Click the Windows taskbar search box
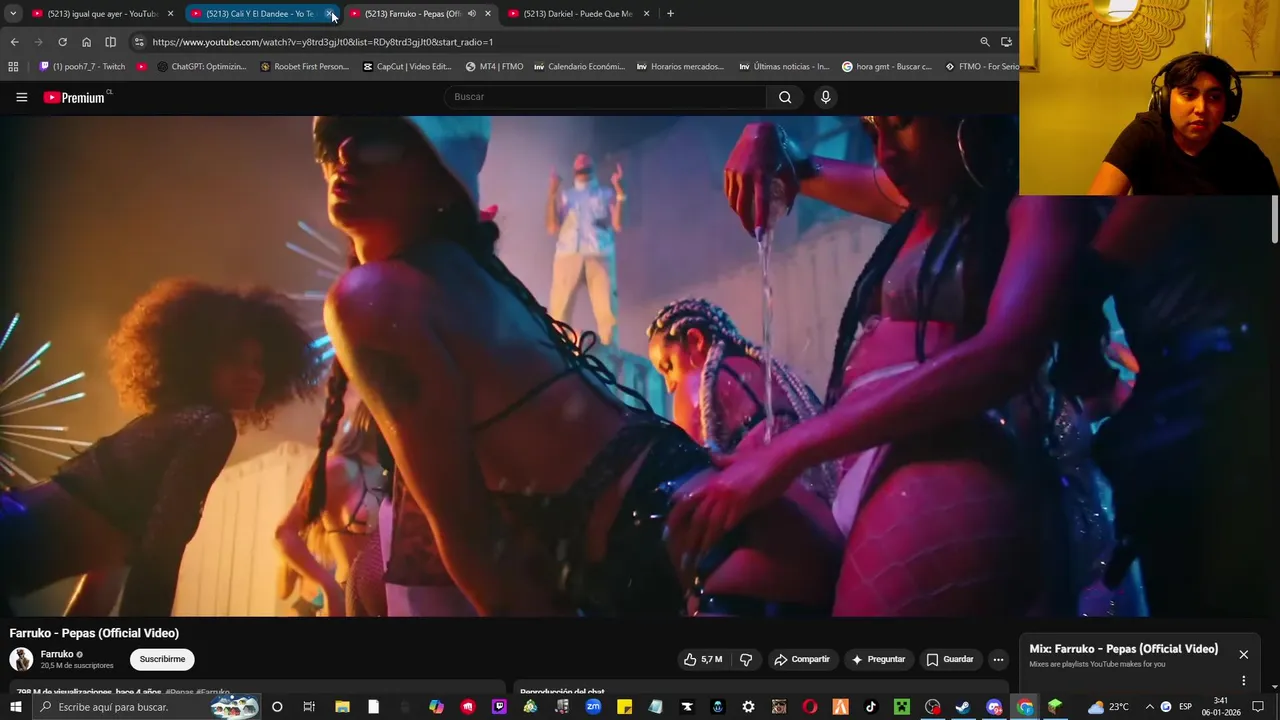This screenshot has width=1280, height=720. (146, 707)
